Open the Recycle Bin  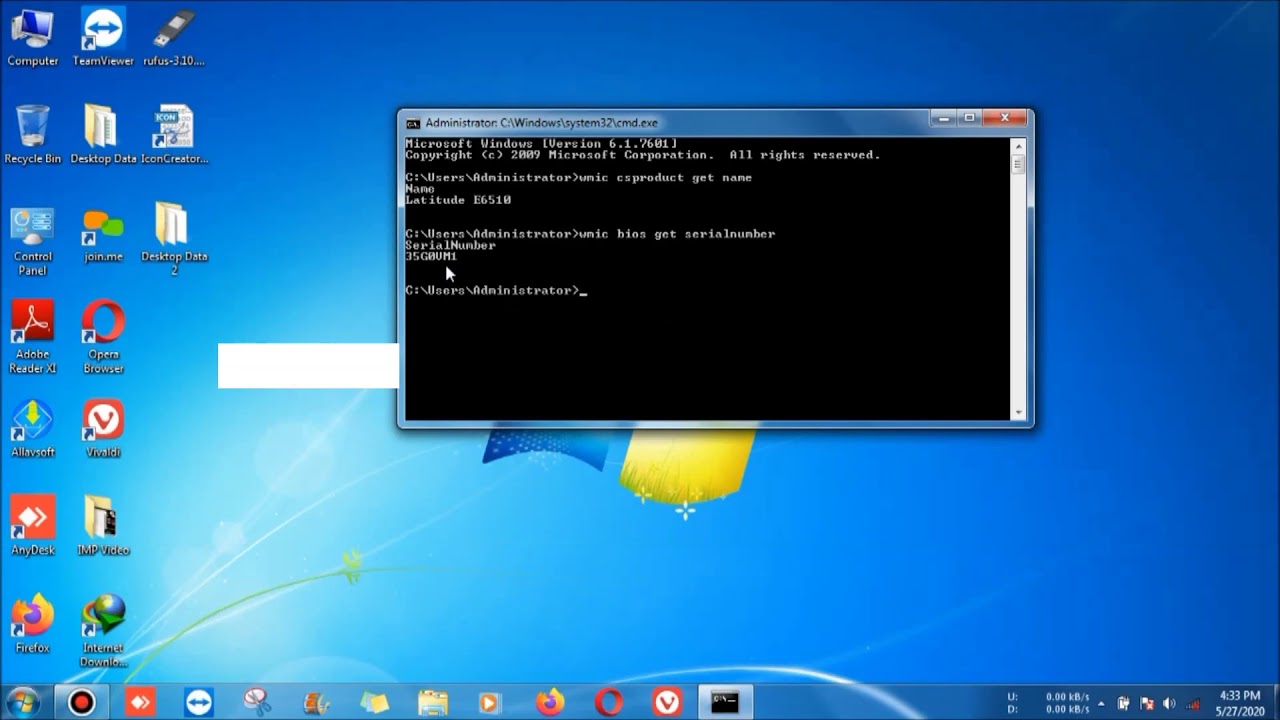[32, 135]
